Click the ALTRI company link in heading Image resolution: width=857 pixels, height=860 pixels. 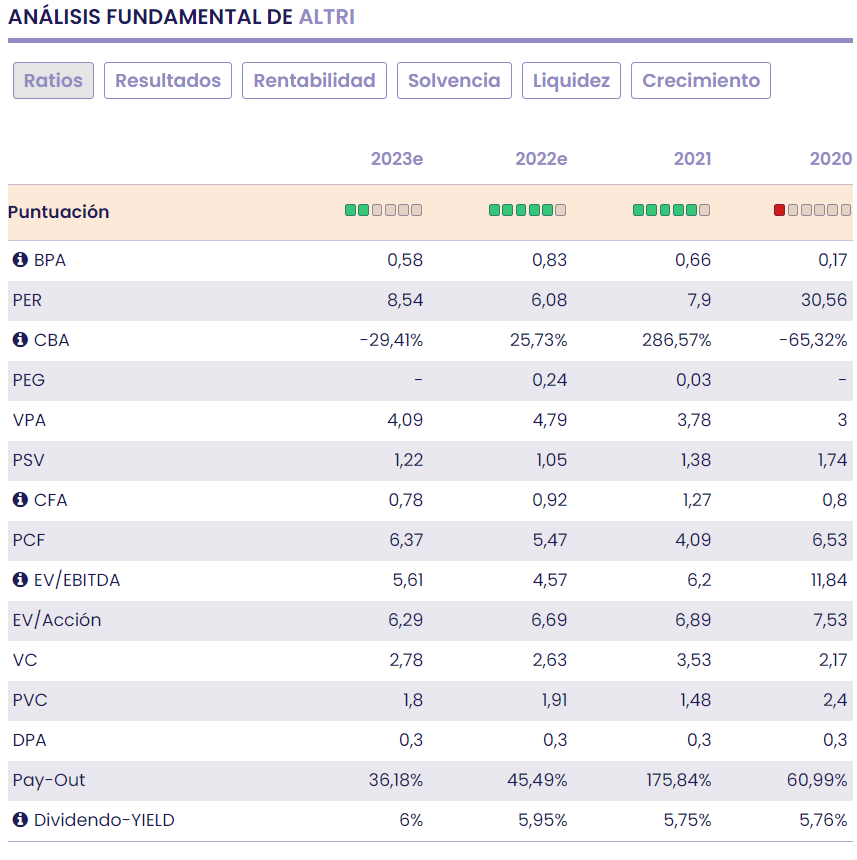[326, 17]
